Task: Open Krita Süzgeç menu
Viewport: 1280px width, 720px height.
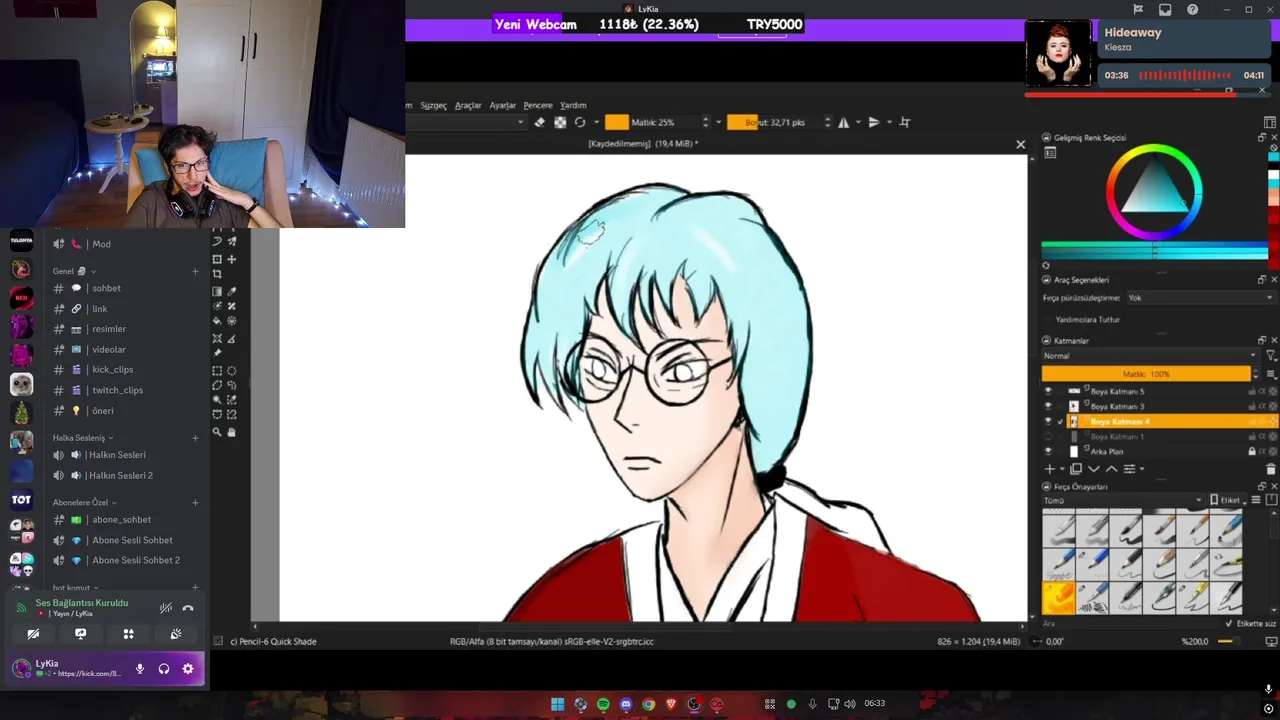Action: click(x=433, y=105)
